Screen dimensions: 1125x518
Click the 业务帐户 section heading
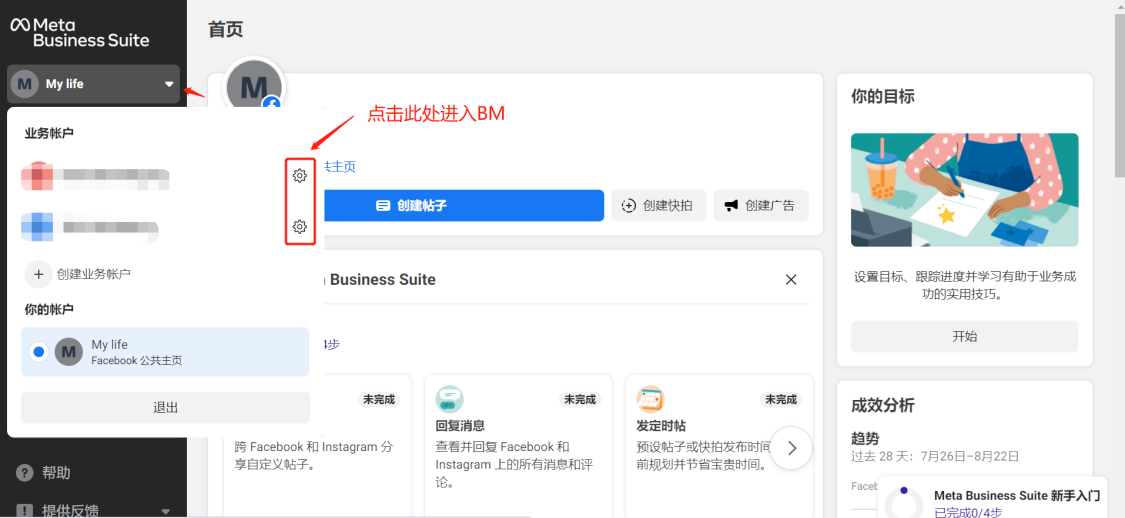pos(49,133)
